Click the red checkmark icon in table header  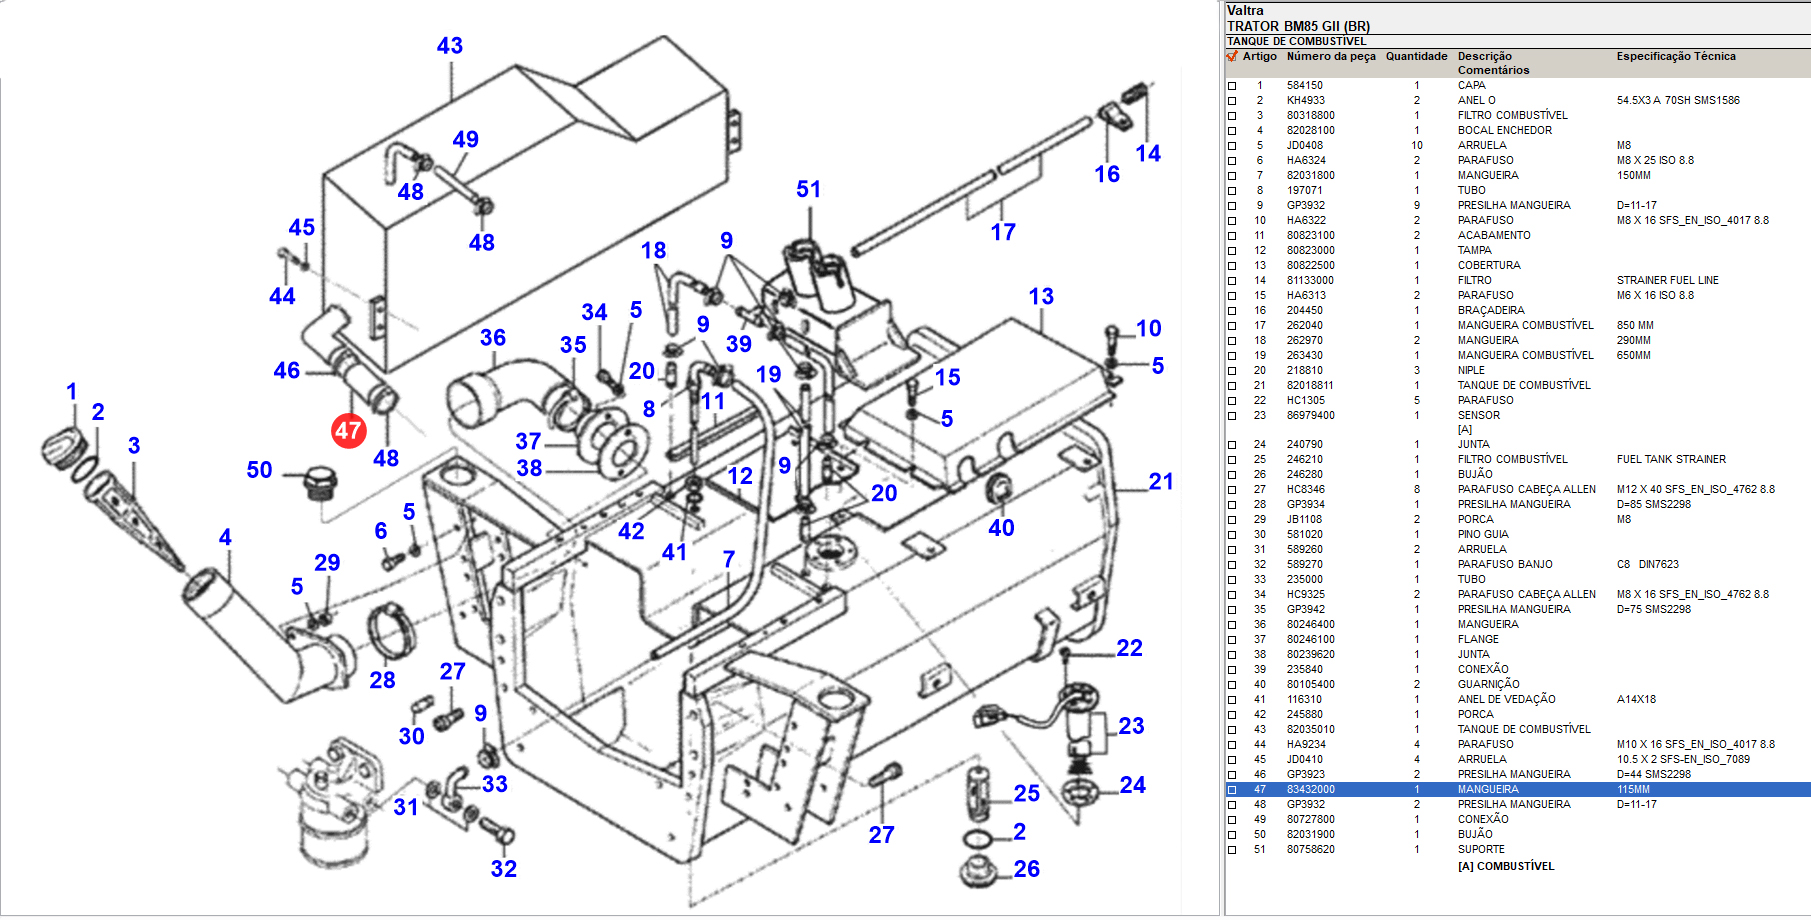[1232, 56]
